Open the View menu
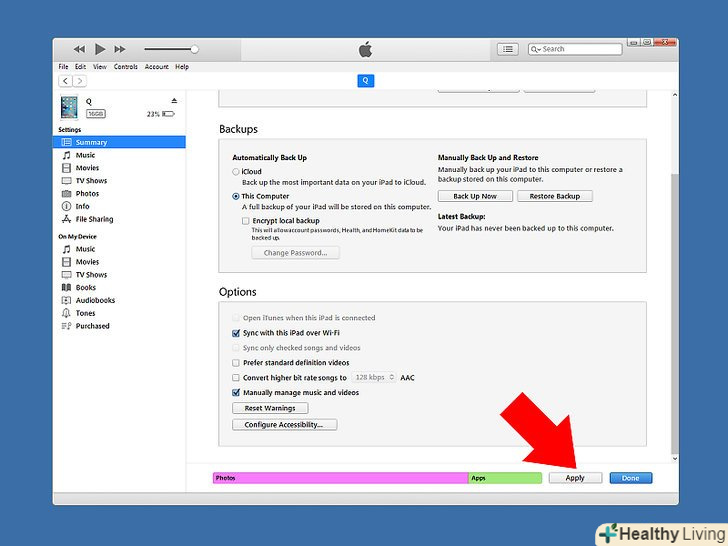The width and height of the screenshot is (728, 546). tap(100, 67)
